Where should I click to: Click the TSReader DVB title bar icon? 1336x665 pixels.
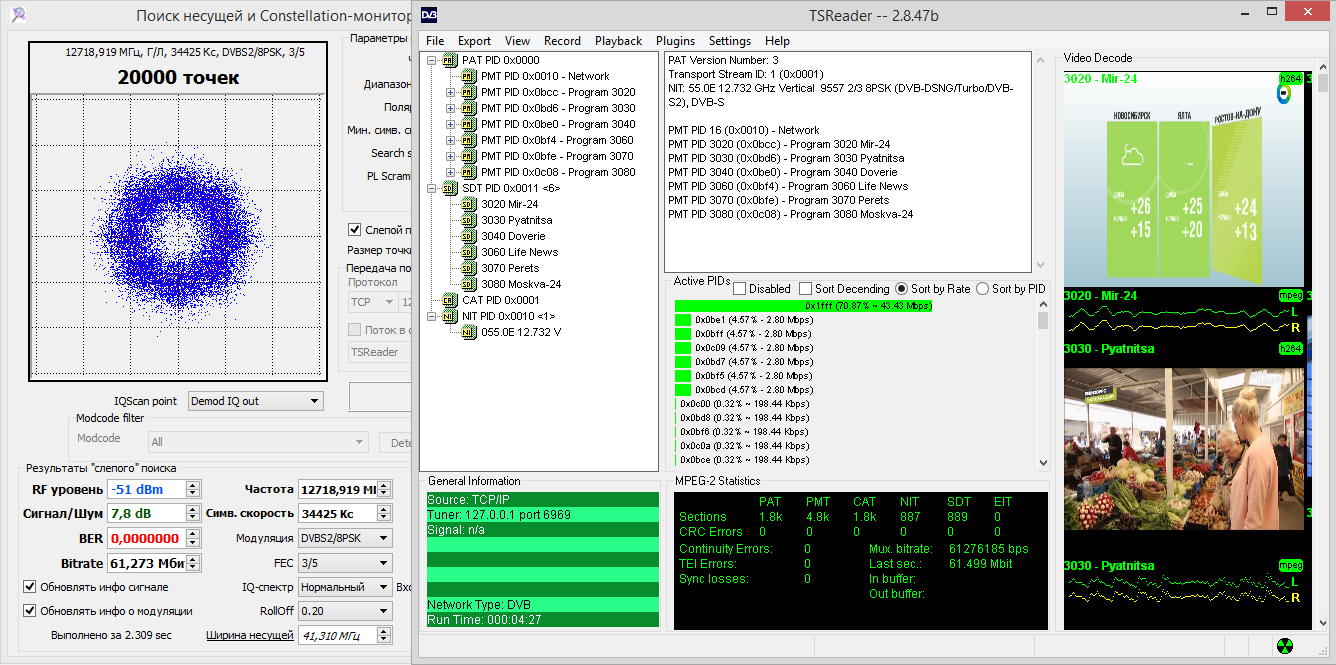(428, 15)
